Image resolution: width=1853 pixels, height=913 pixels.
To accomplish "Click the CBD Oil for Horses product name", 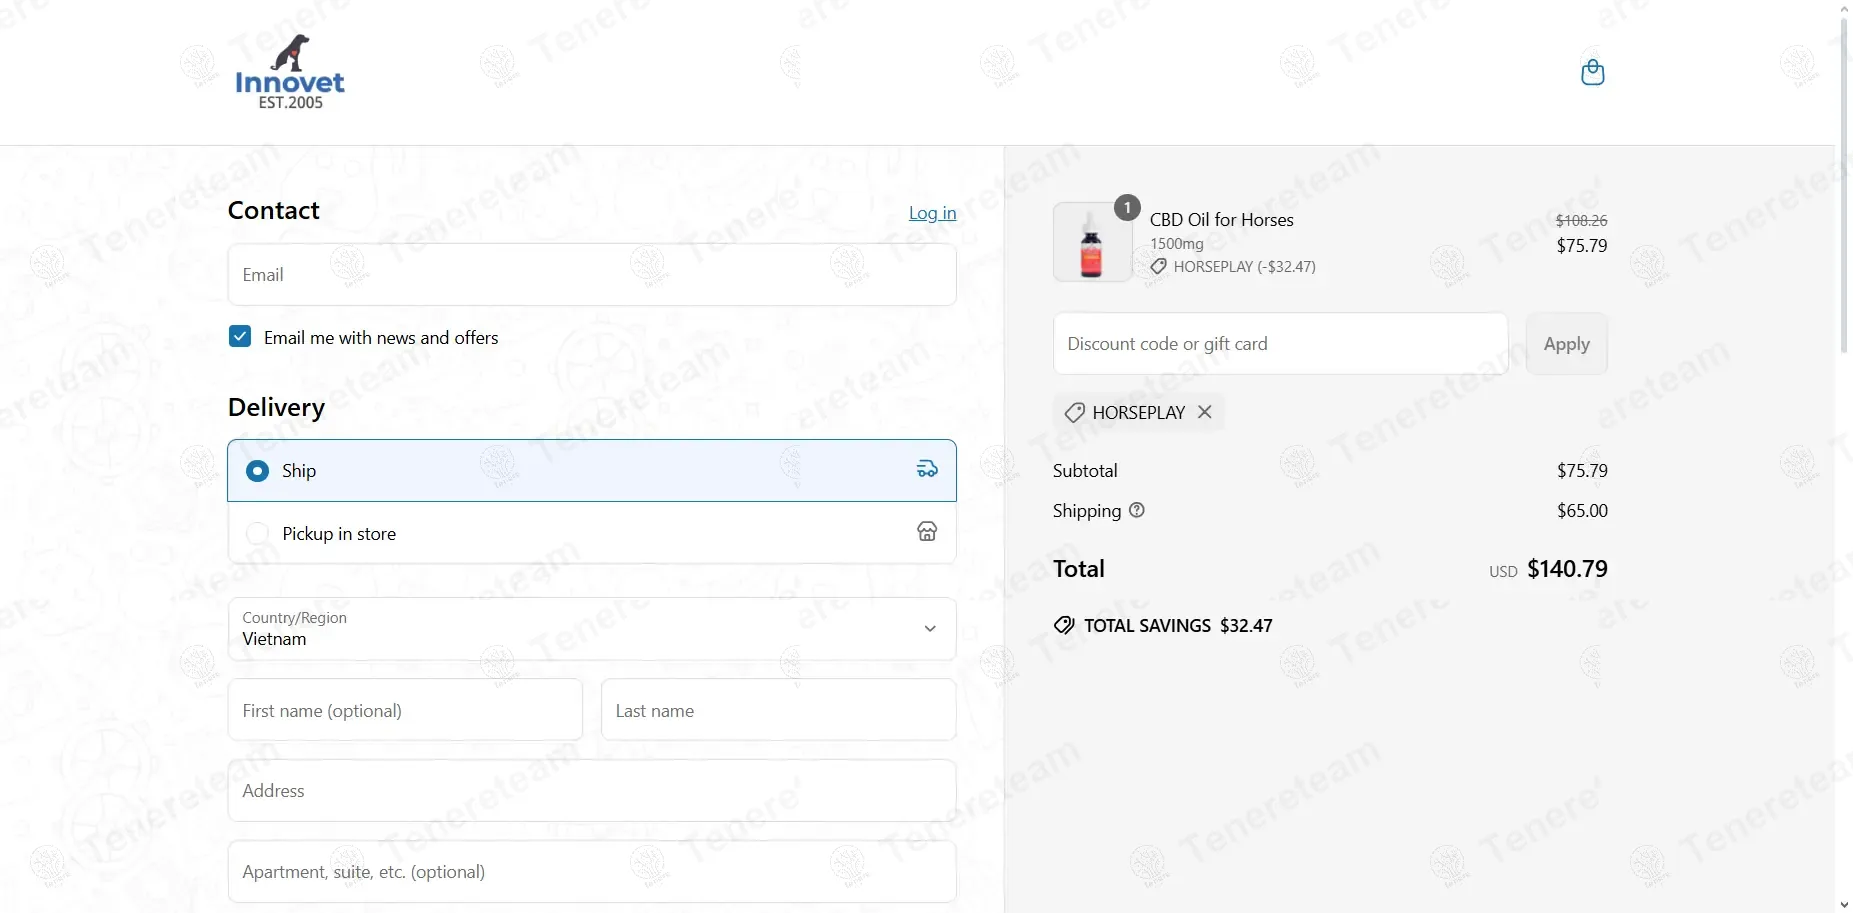I will 1222,220.
